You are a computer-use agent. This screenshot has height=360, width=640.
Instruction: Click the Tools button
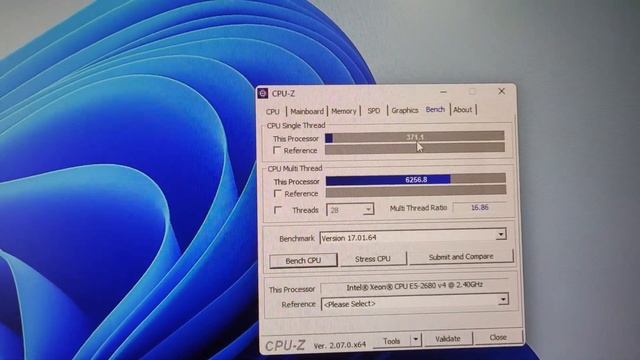(391, 340)
